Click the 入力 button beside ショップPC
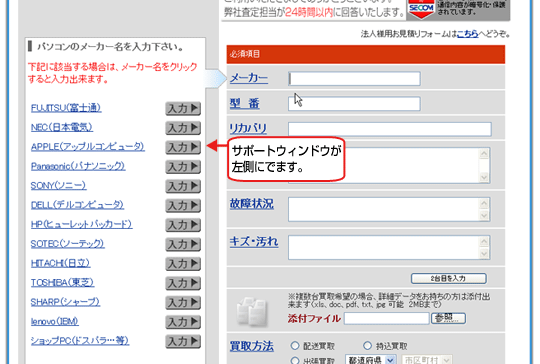The image size is (540, 364). click(183, 342)
